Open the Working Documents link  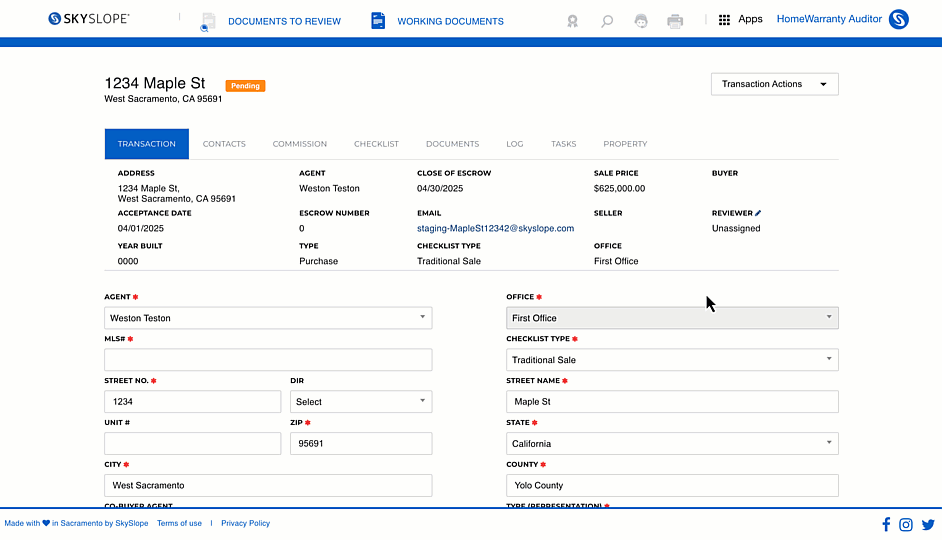[451, 22]
